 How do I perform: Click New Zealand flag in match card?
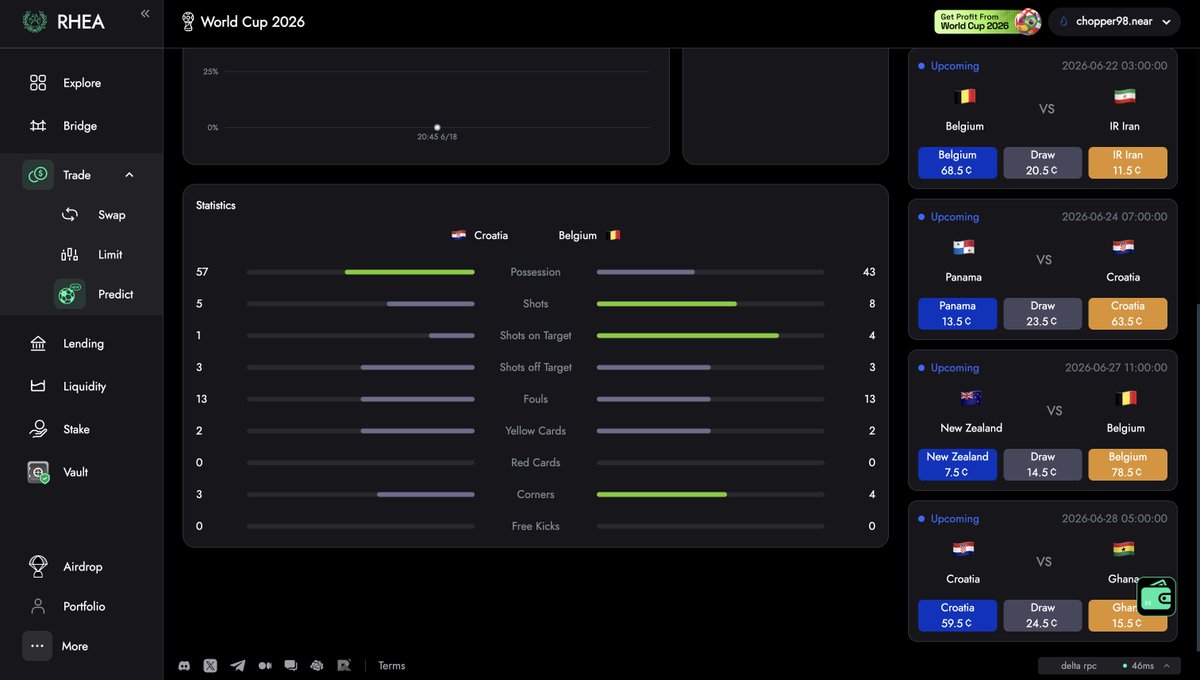click(x=971, y=398)
